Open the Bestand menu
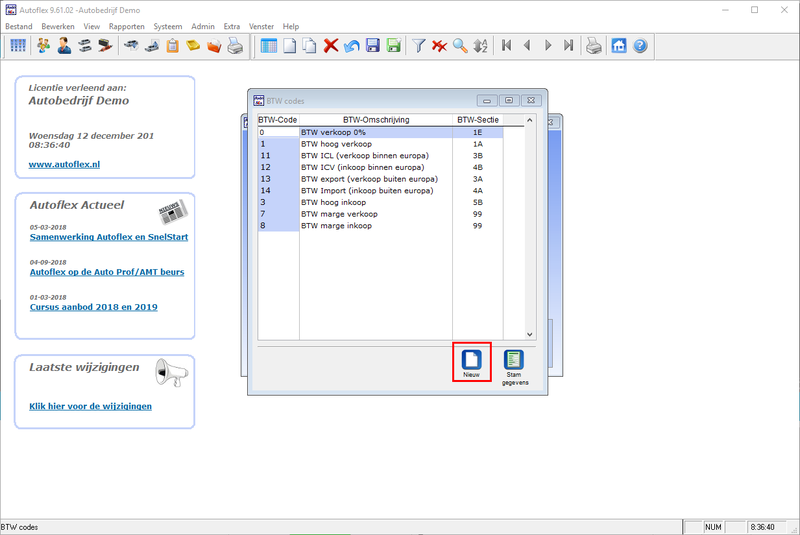The width and height of the screenshot is (800, 535). point(19,27)
